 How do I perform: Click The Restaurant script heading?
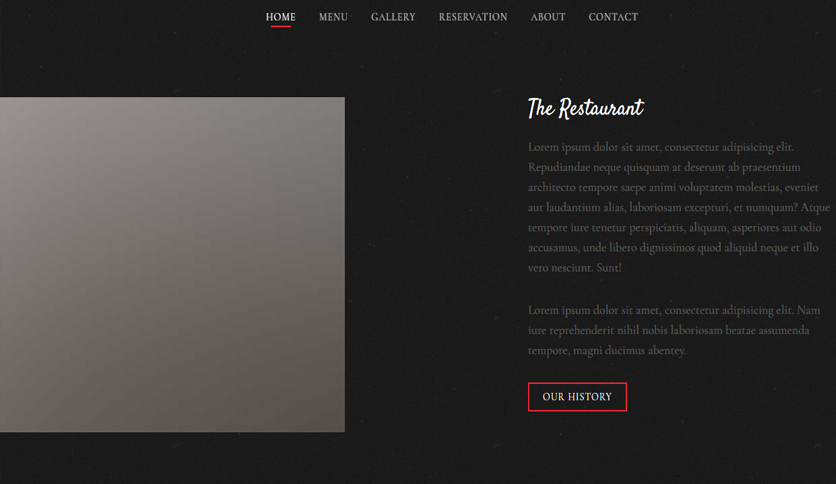click(x=585, y=108)
